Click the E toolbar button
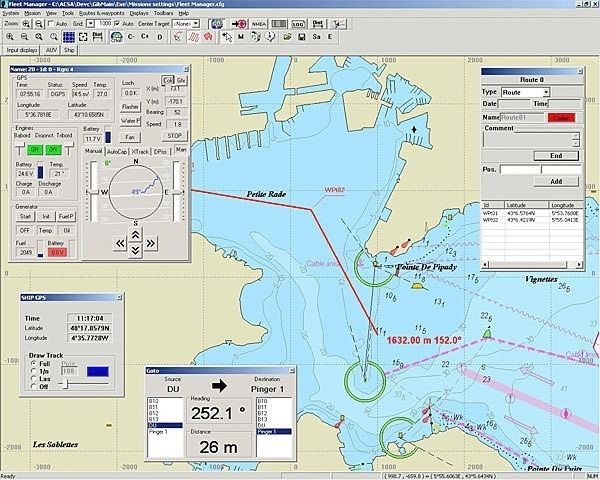600x480 pixels. coord(329,37)
